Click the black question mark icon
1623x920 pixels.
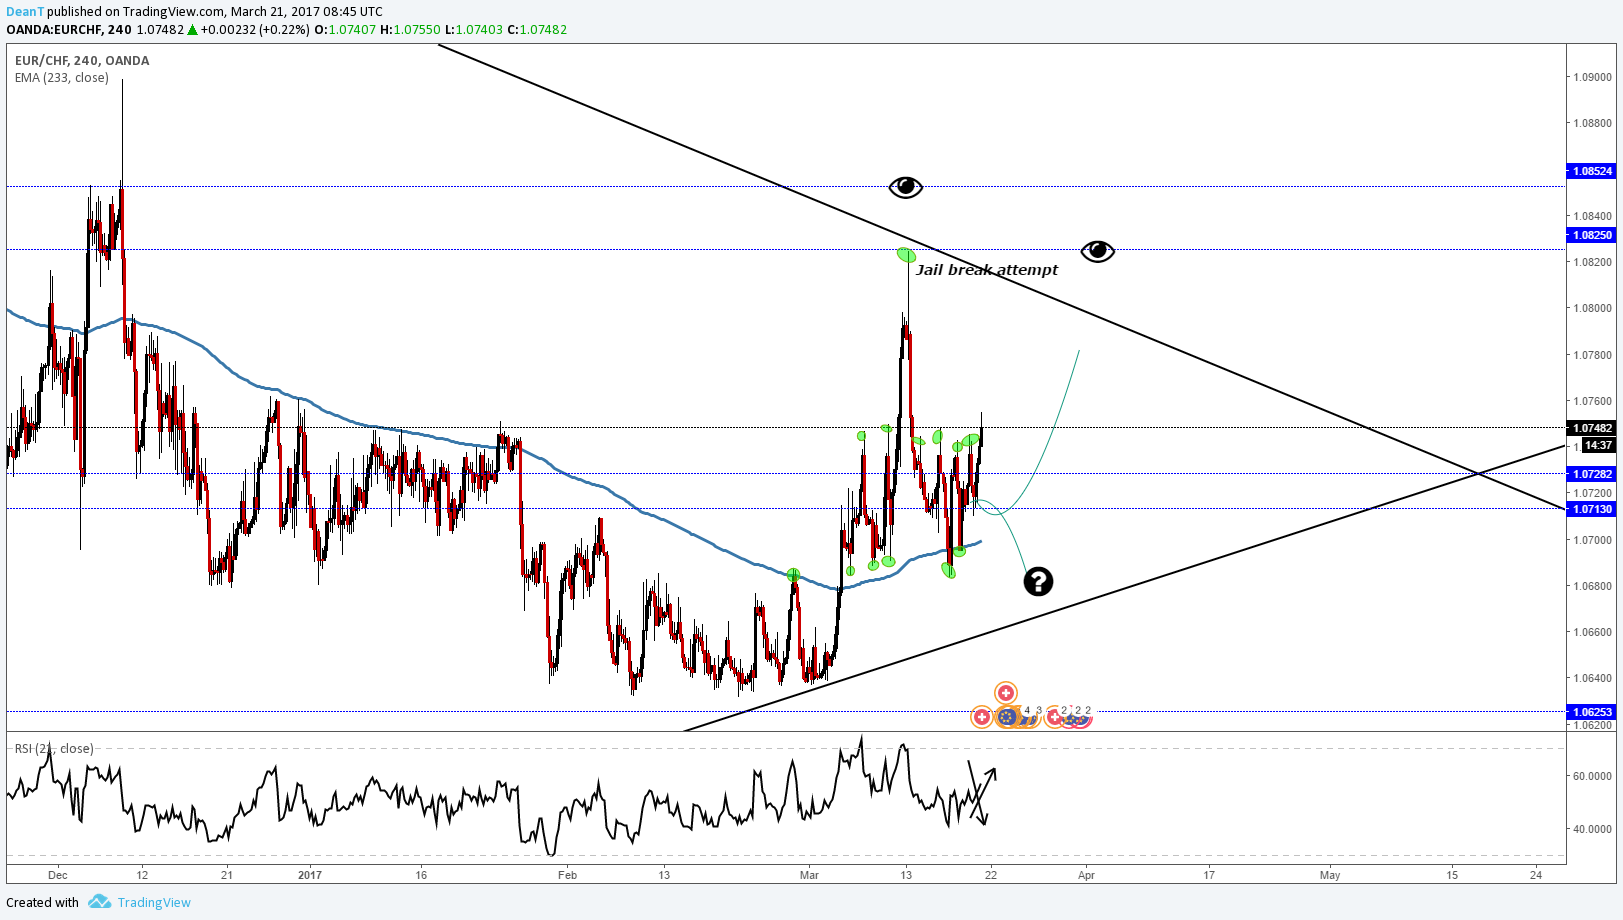point(1038,581)
